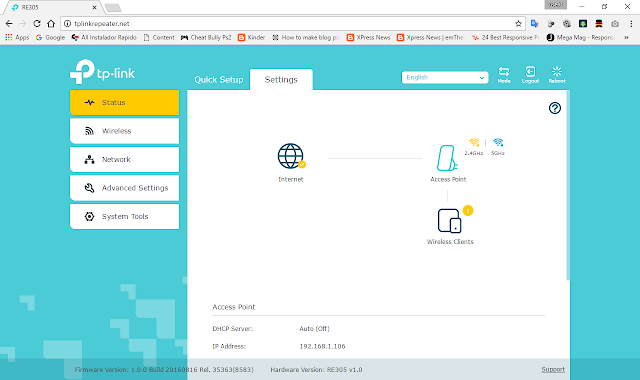Expand the bookmarks overflow chevron
The height and width of the screenshot is (380, 640).
click(x=626, y=38)
